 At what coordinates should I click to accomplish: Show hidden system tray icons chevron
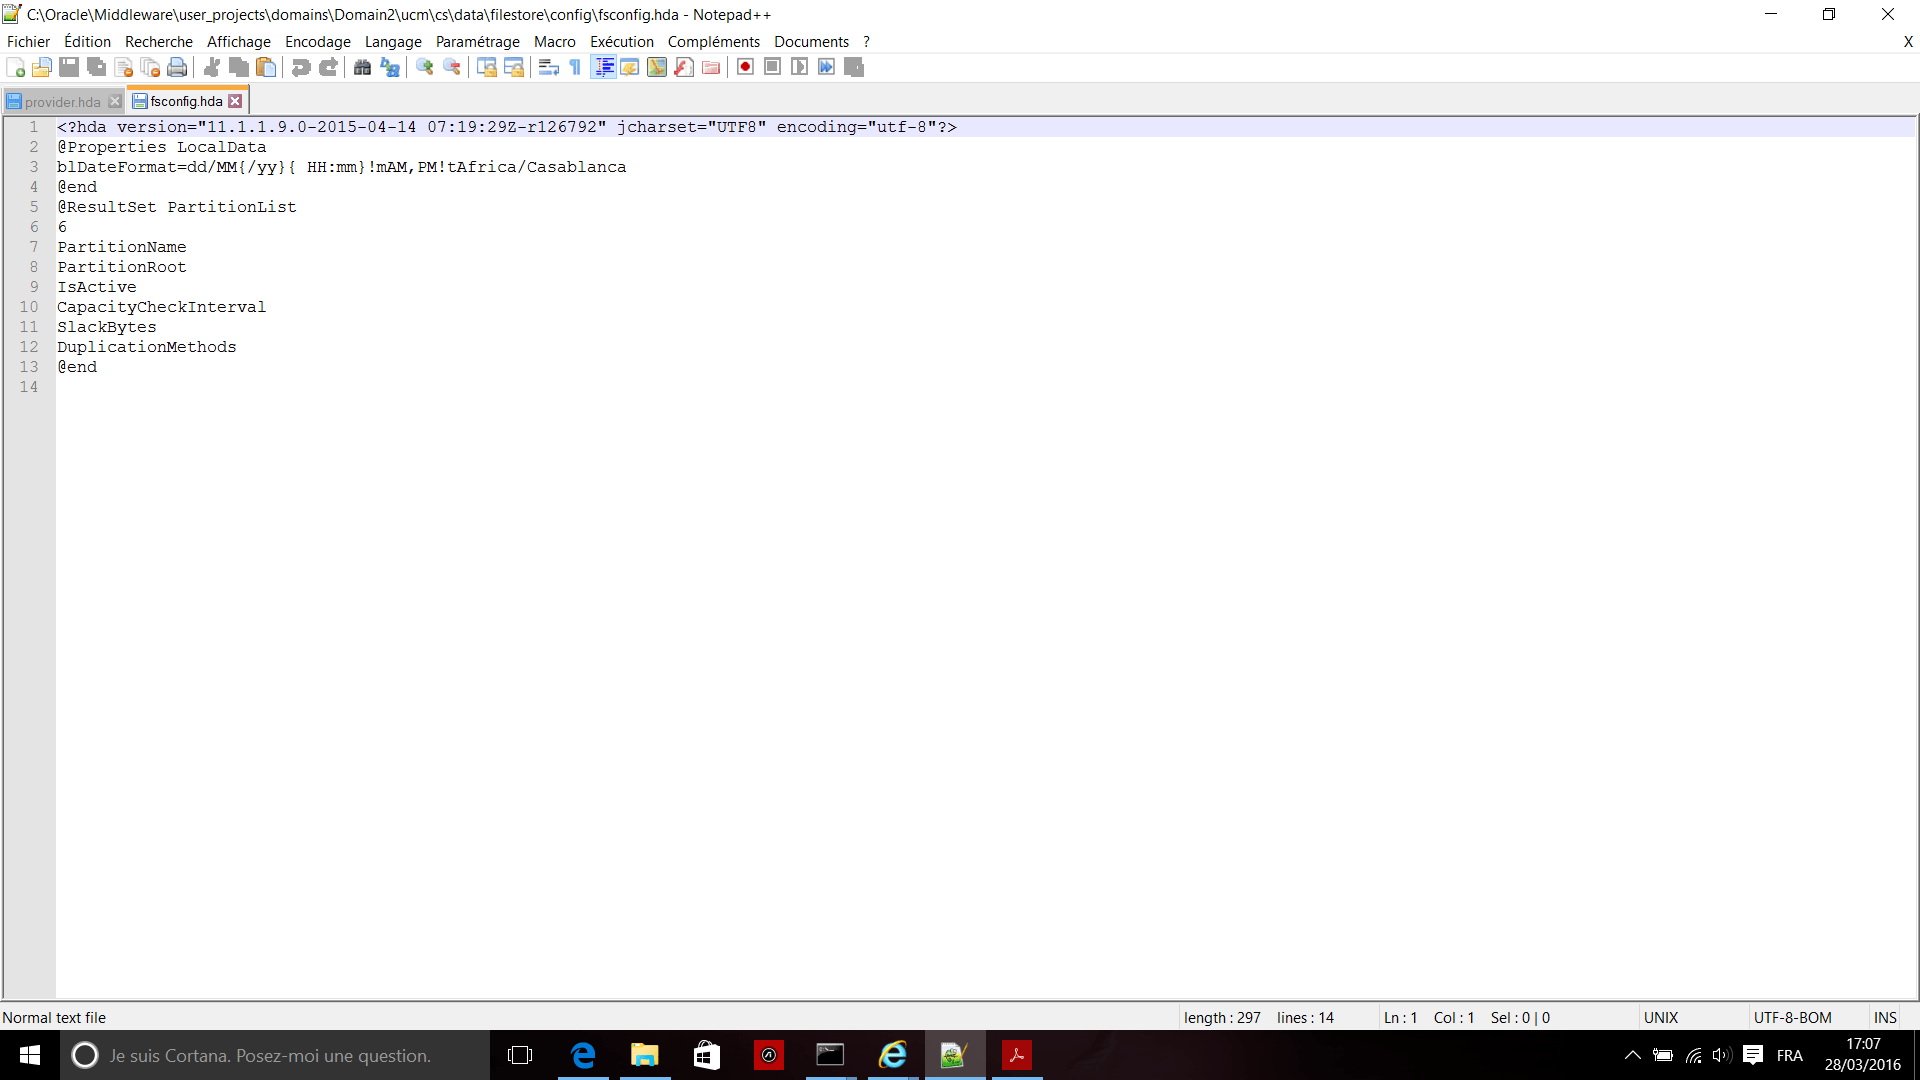click(x=1632, y=1055)
